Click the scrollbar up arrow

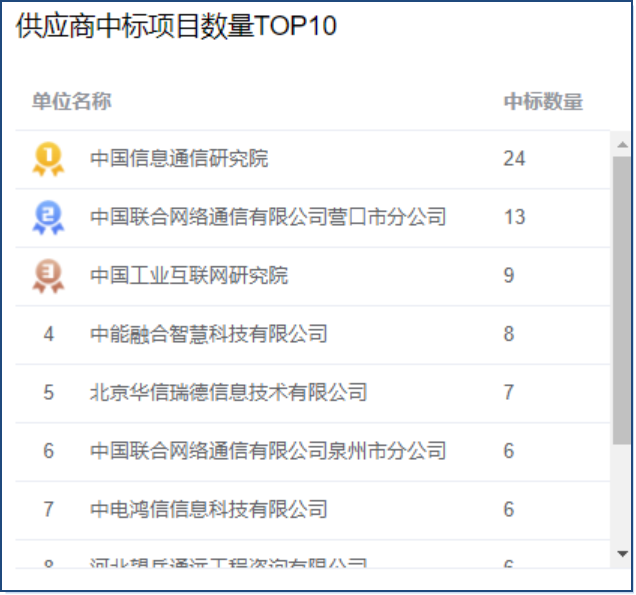623,144
